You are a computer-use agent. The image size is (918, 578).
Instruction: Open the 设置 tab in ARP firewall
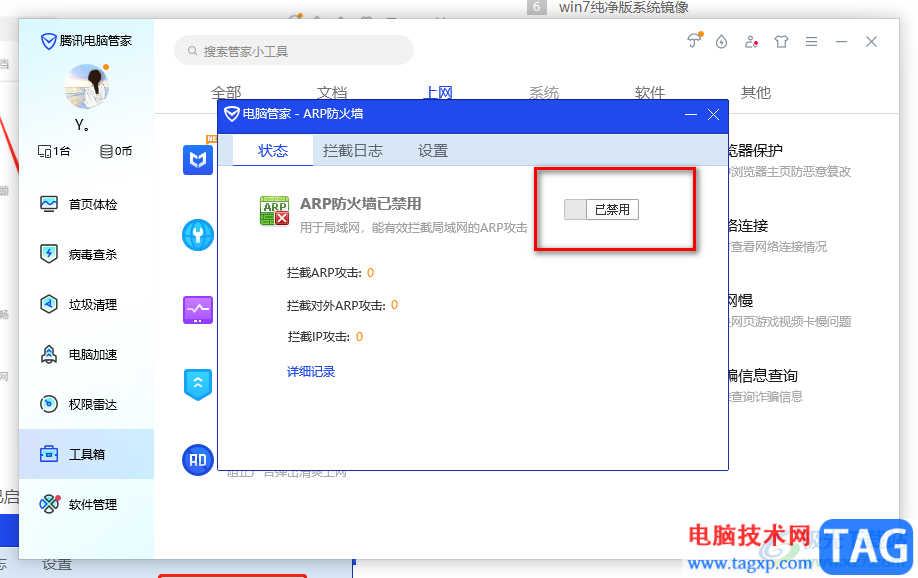(433, 151)
